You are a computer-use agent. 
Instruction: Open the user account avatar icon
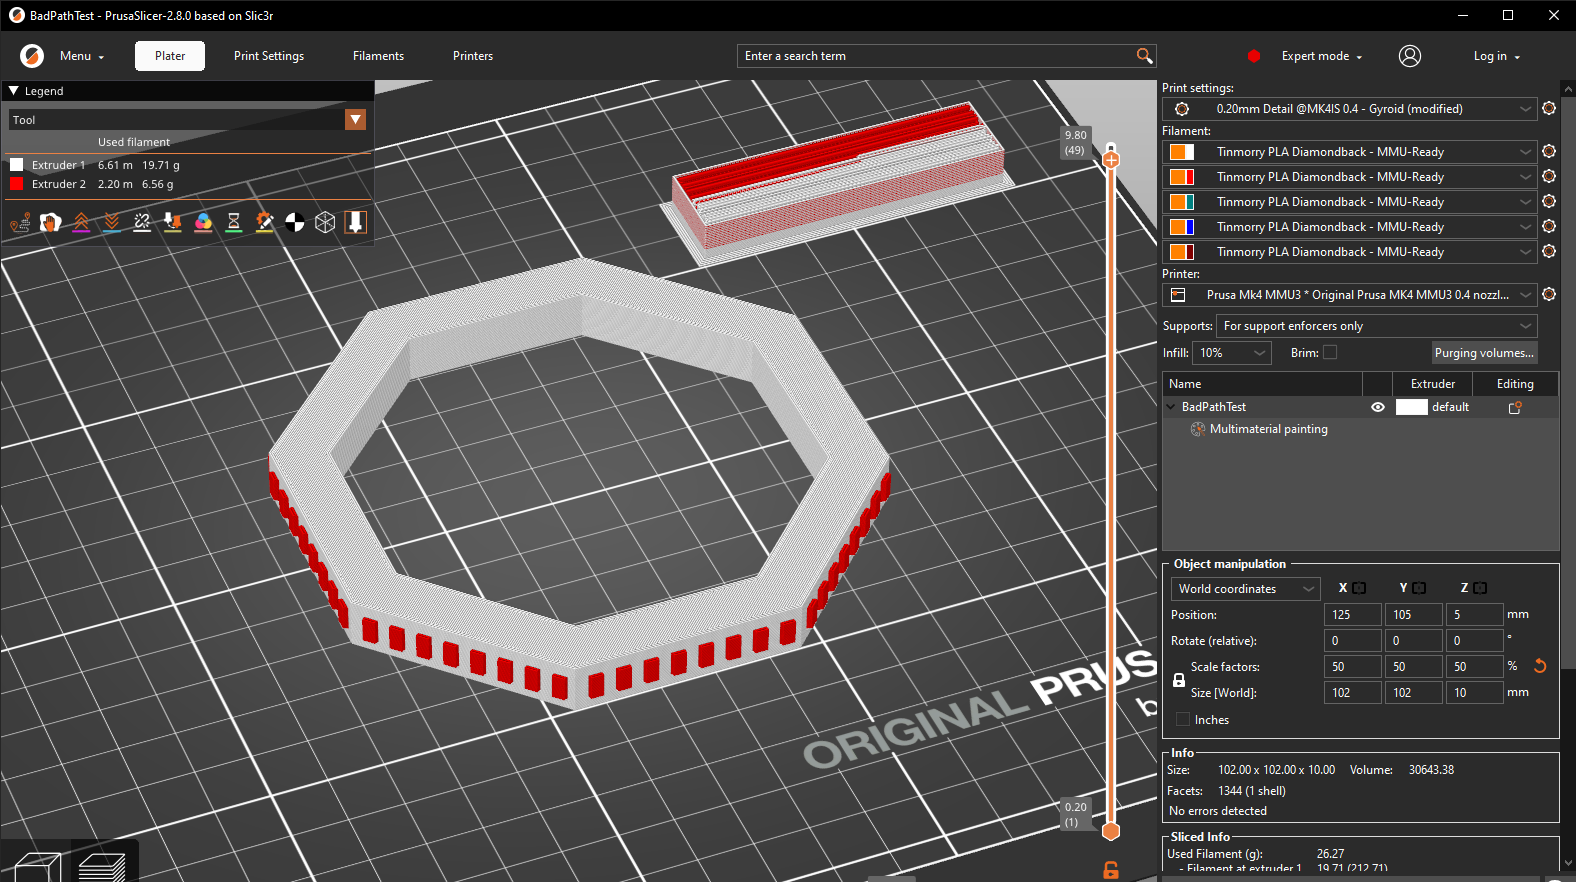point(1410,56)
